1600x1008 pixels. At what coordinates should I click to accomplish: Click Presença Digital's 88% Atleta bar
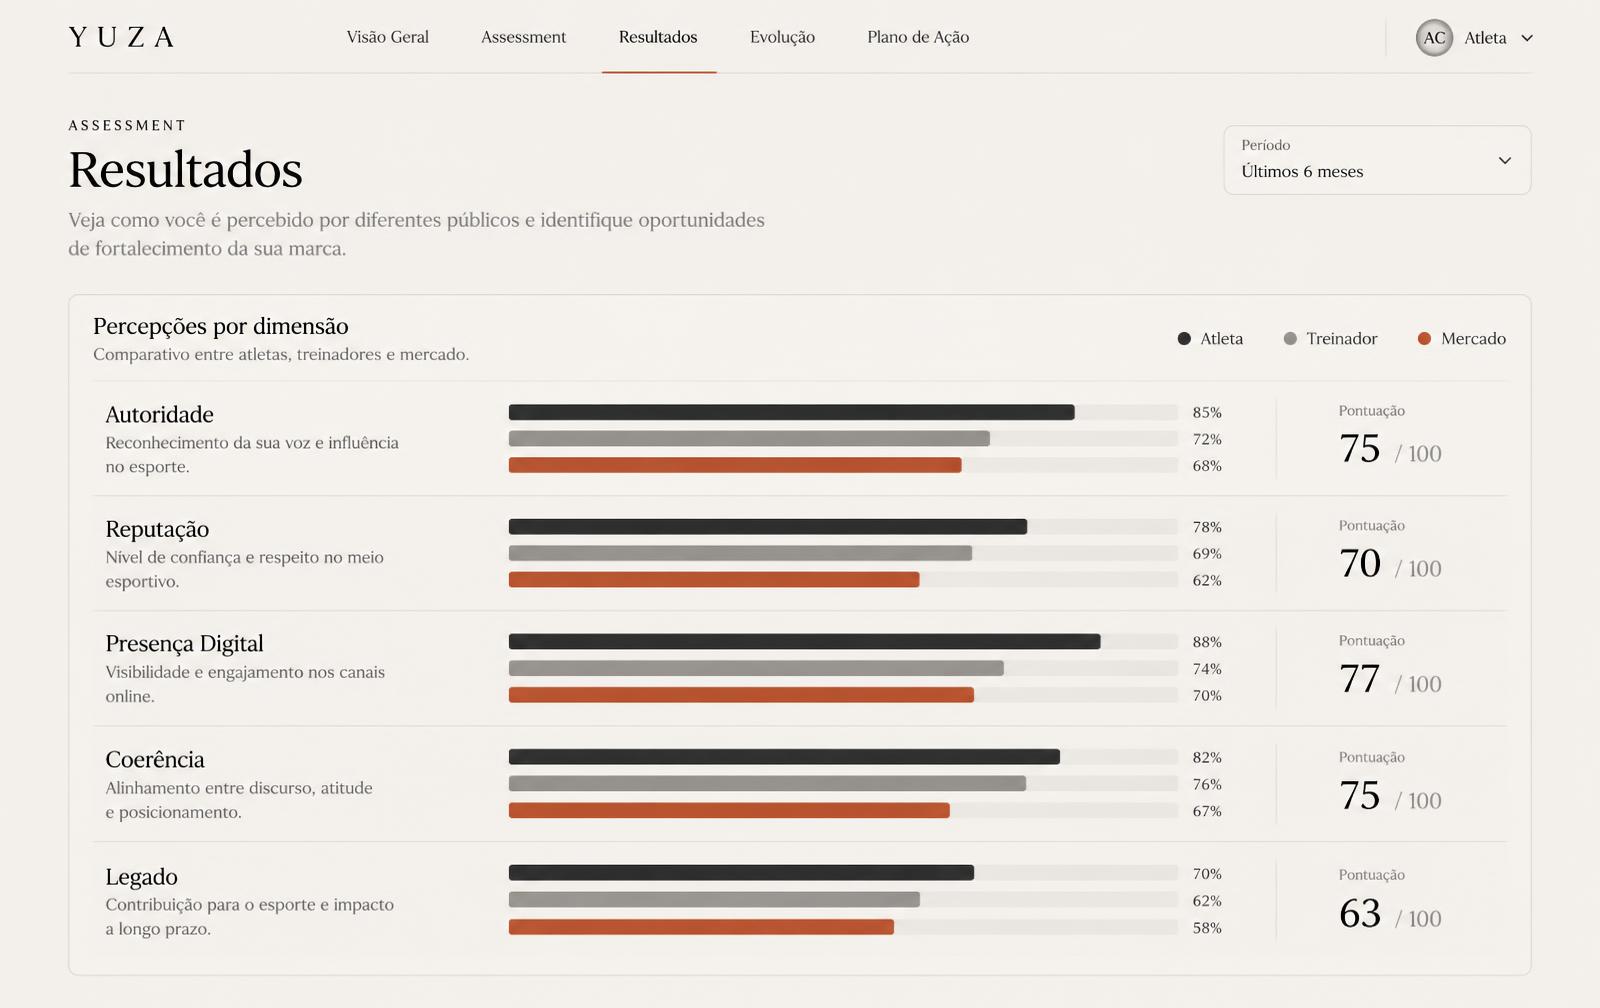click(805, 642)
